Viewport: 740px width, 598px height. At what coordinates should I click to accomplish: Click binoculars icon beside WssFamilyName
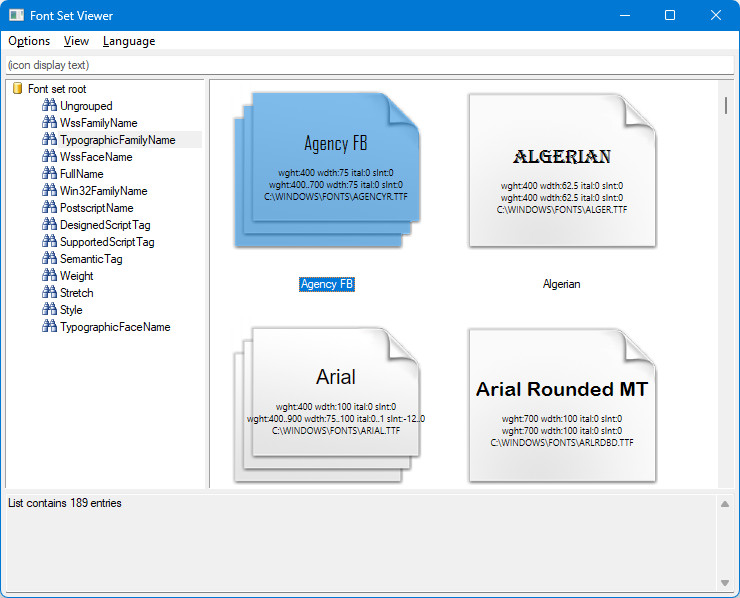pos(49,122)
